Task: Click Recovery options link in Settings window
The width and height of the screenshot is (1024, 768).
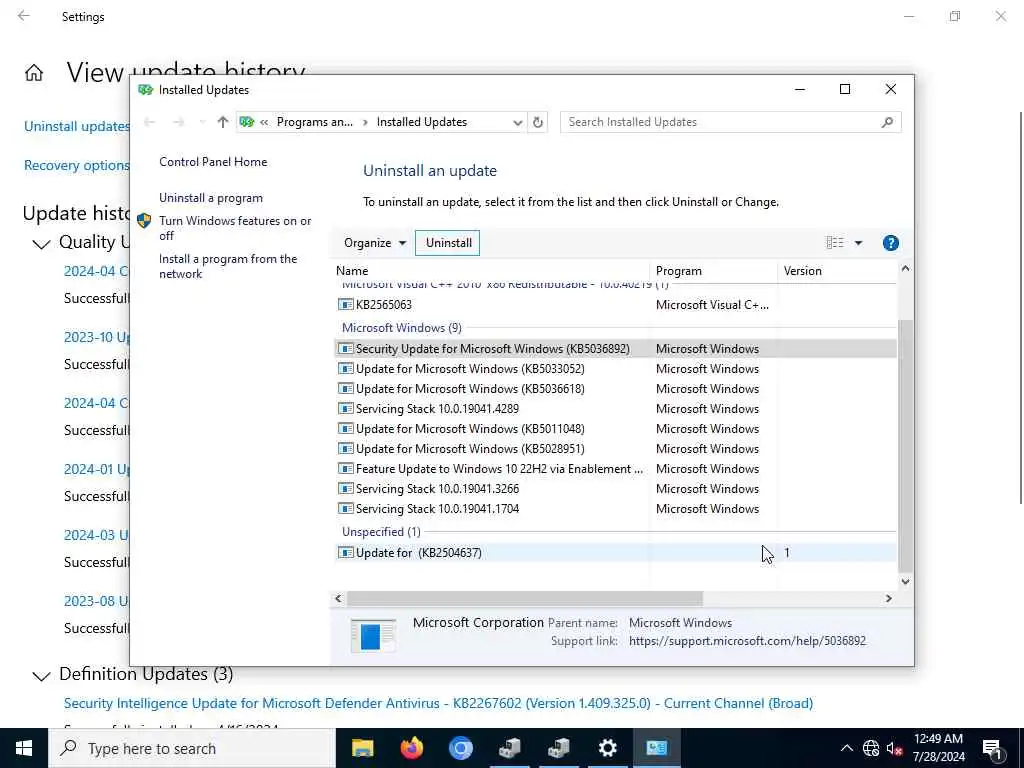Action: click(x=77, y=165)
